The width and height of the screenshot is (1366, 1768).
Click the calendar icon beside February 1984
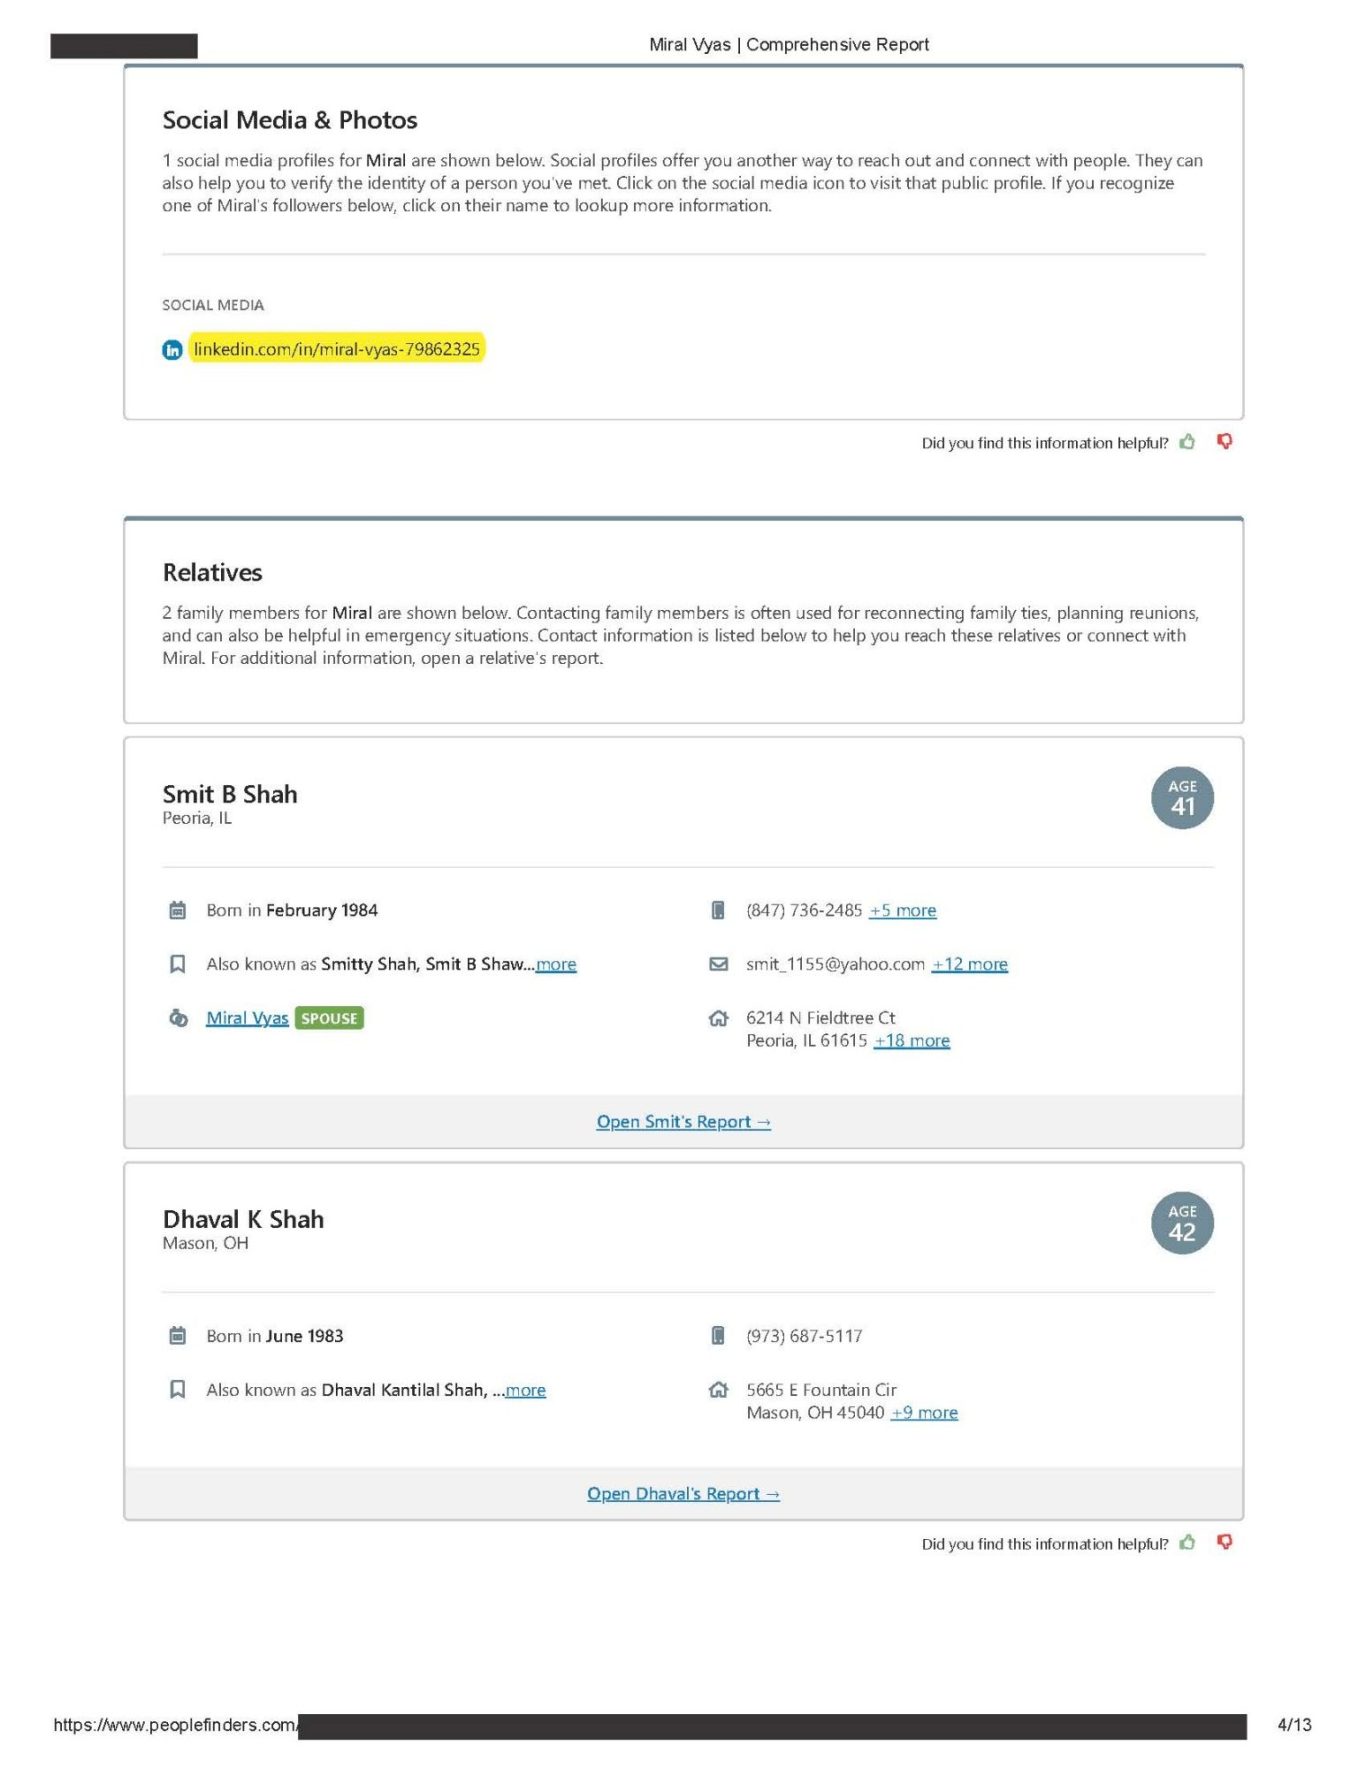[x=178, y=910]
